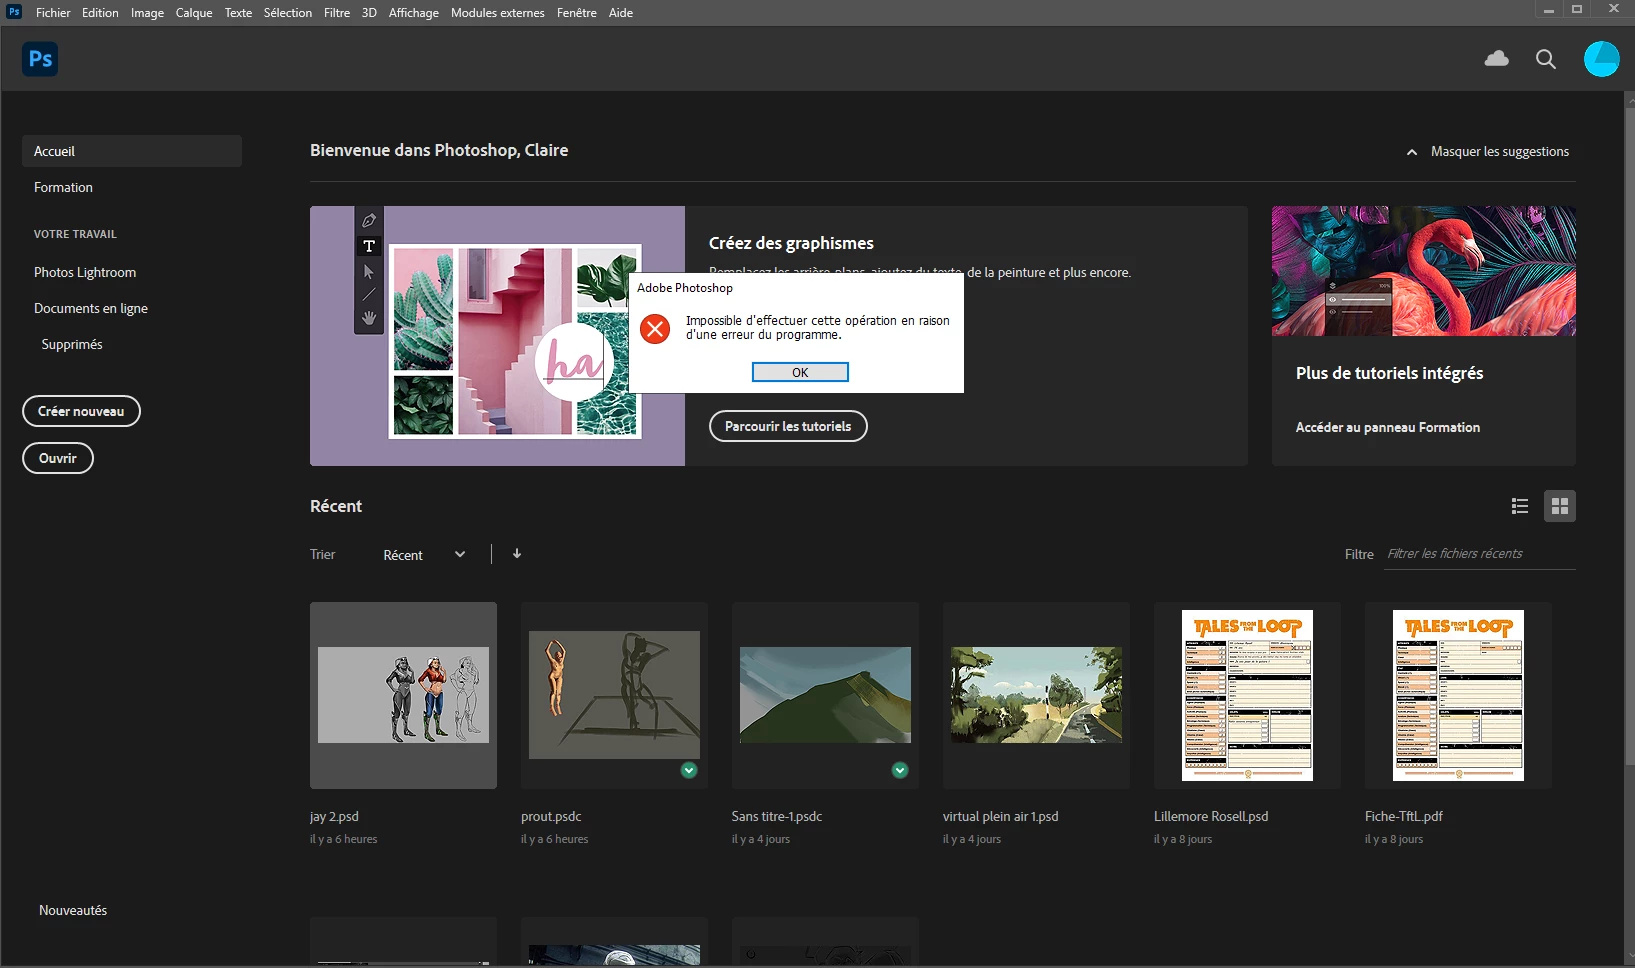Click the red error icon in dialog
This screenshot has width=1635, height=968.
coord(655,328)
